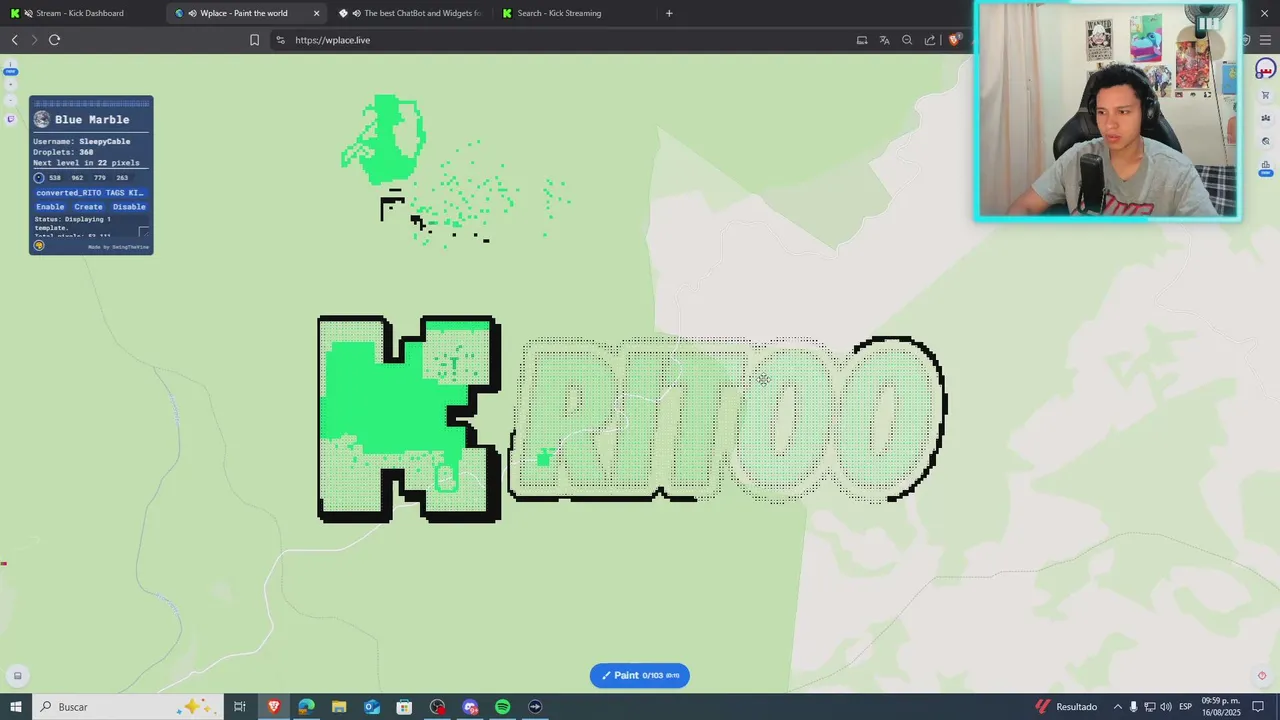Click the Blue Marble panel drag bar
1280x720 pixels.
pos(91,103)
